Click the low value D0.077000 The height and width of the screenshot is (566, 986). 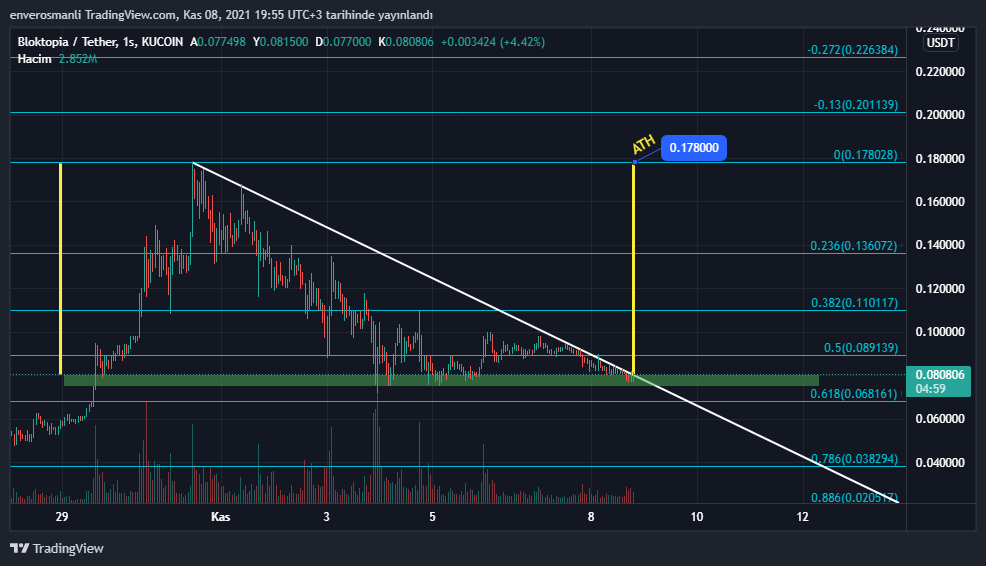point(343,42)
